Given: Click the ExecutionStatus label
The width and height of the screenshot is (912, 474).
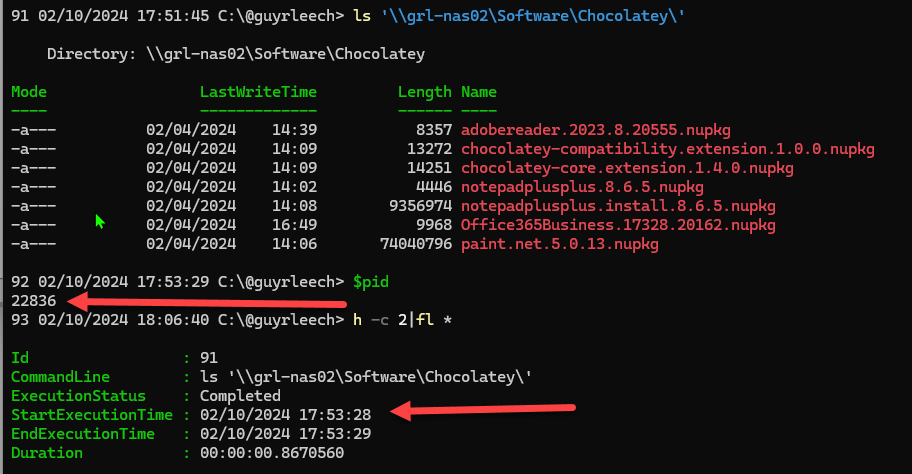Looking at the screenshot, I should click(79, 396).
